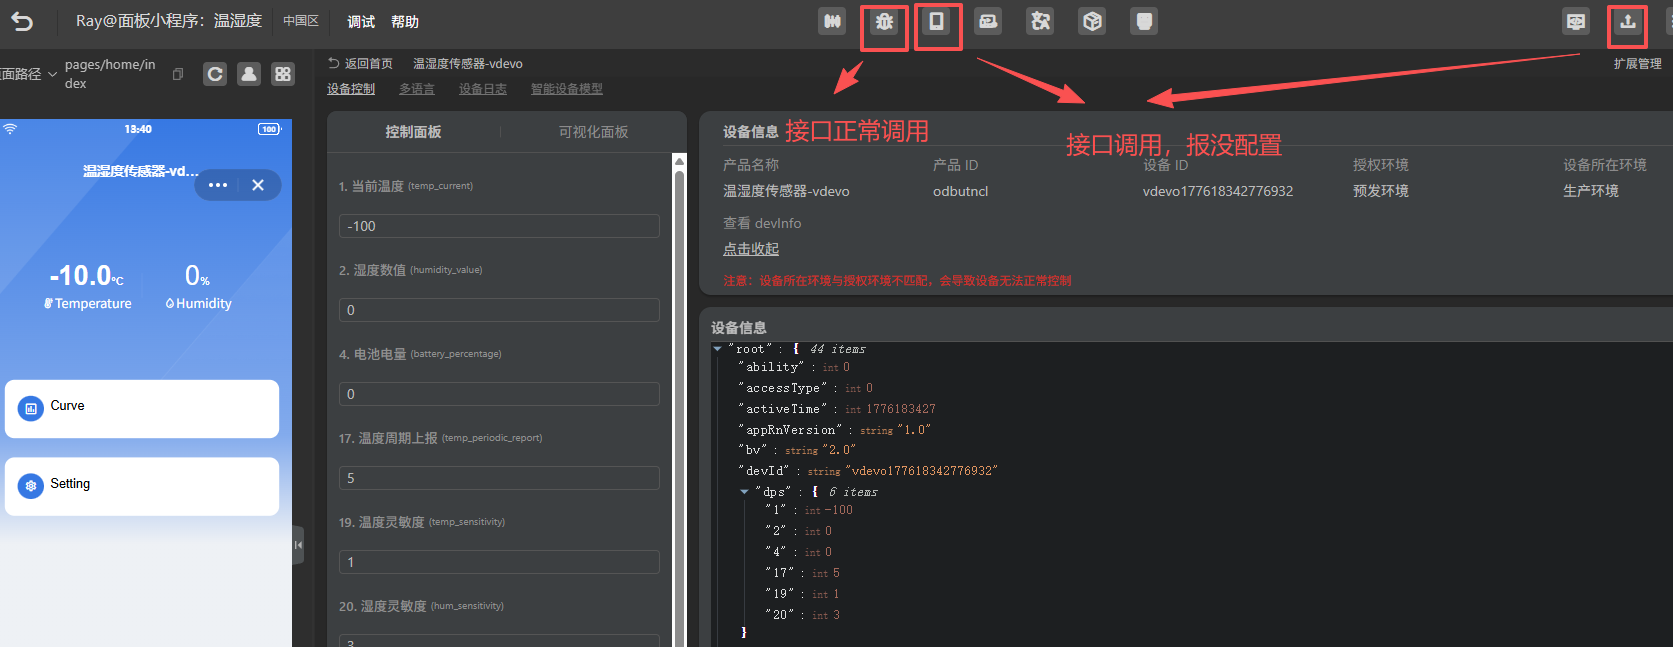This screenshot has height=647, width=1673.
Task: Open the translate multilingual tool icon
Action: (1040, 21)
